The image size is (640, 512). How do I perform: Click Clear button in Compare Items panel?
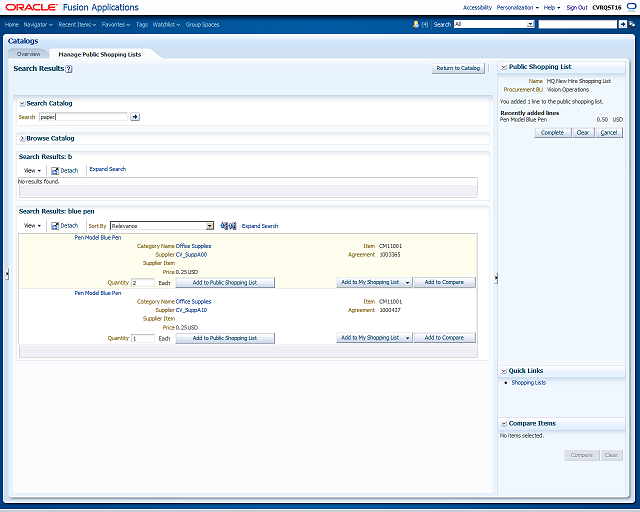(611, 455)
